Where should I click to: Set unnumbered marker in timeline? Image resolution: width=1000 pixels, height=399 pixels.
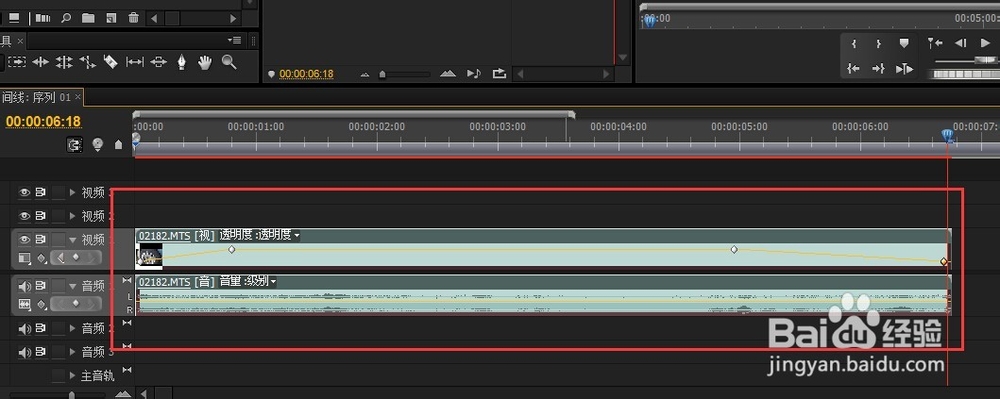tap(118, 145)
